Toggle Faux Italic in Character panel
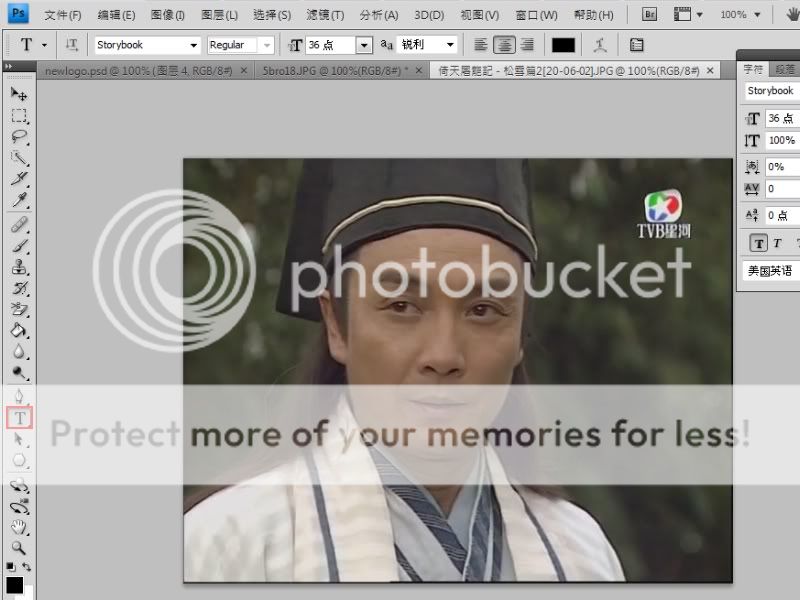Image resolution: width=800 pixels, height=600 pixels. 777,243
